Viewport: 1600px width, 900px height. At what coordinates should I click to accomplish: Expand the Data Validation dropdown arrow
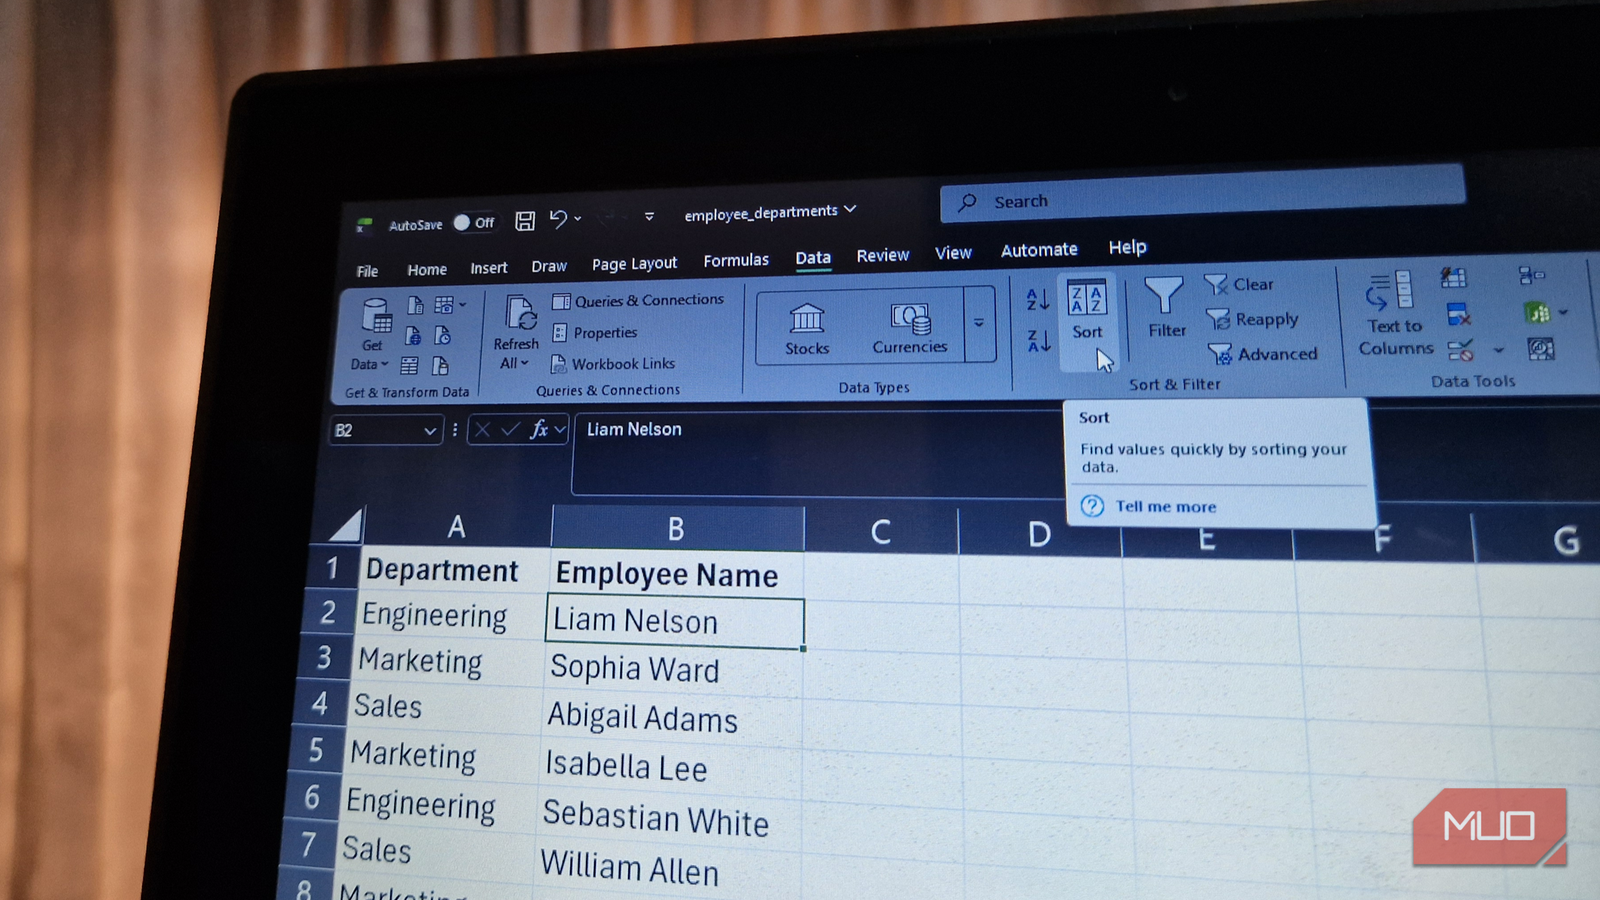click(1498, 350)
